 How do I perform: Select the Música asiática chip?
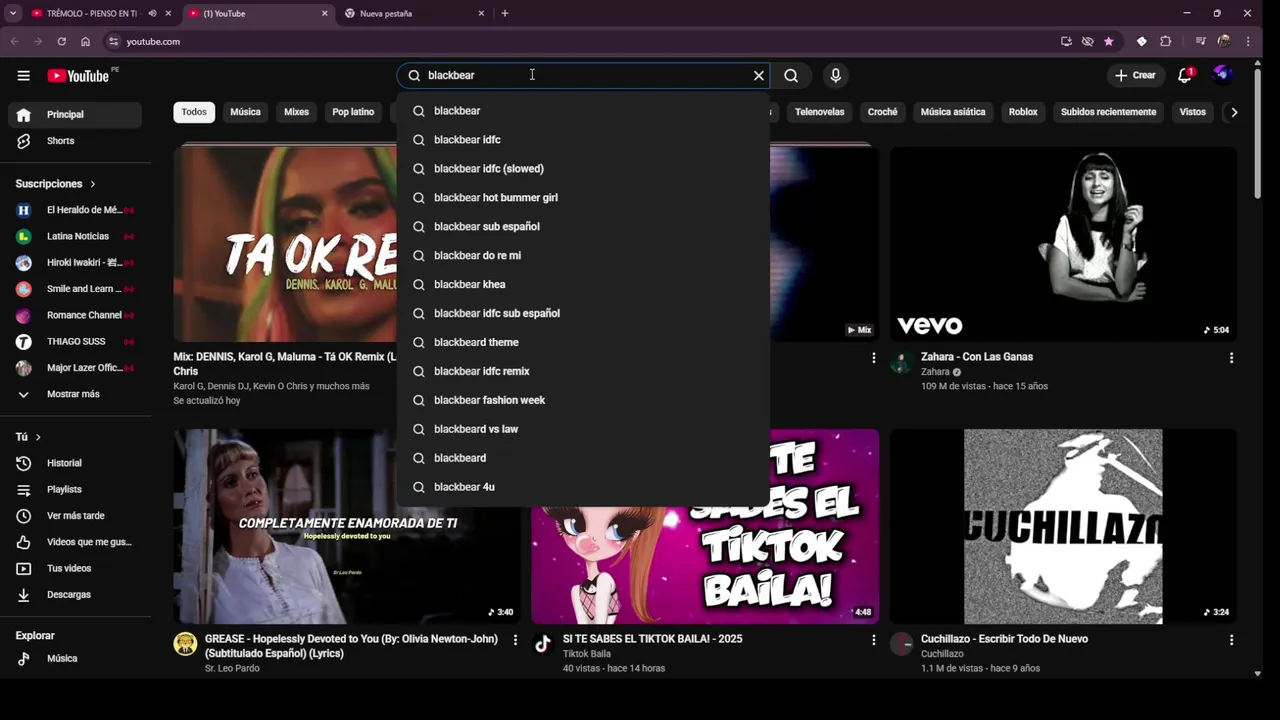pos(953,112)
